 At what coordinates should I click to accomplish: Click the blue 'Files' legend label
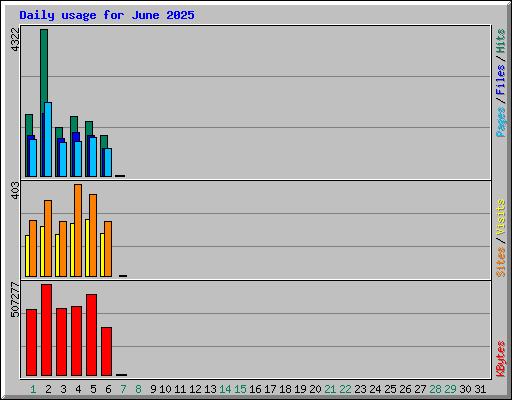click(500, 79)
